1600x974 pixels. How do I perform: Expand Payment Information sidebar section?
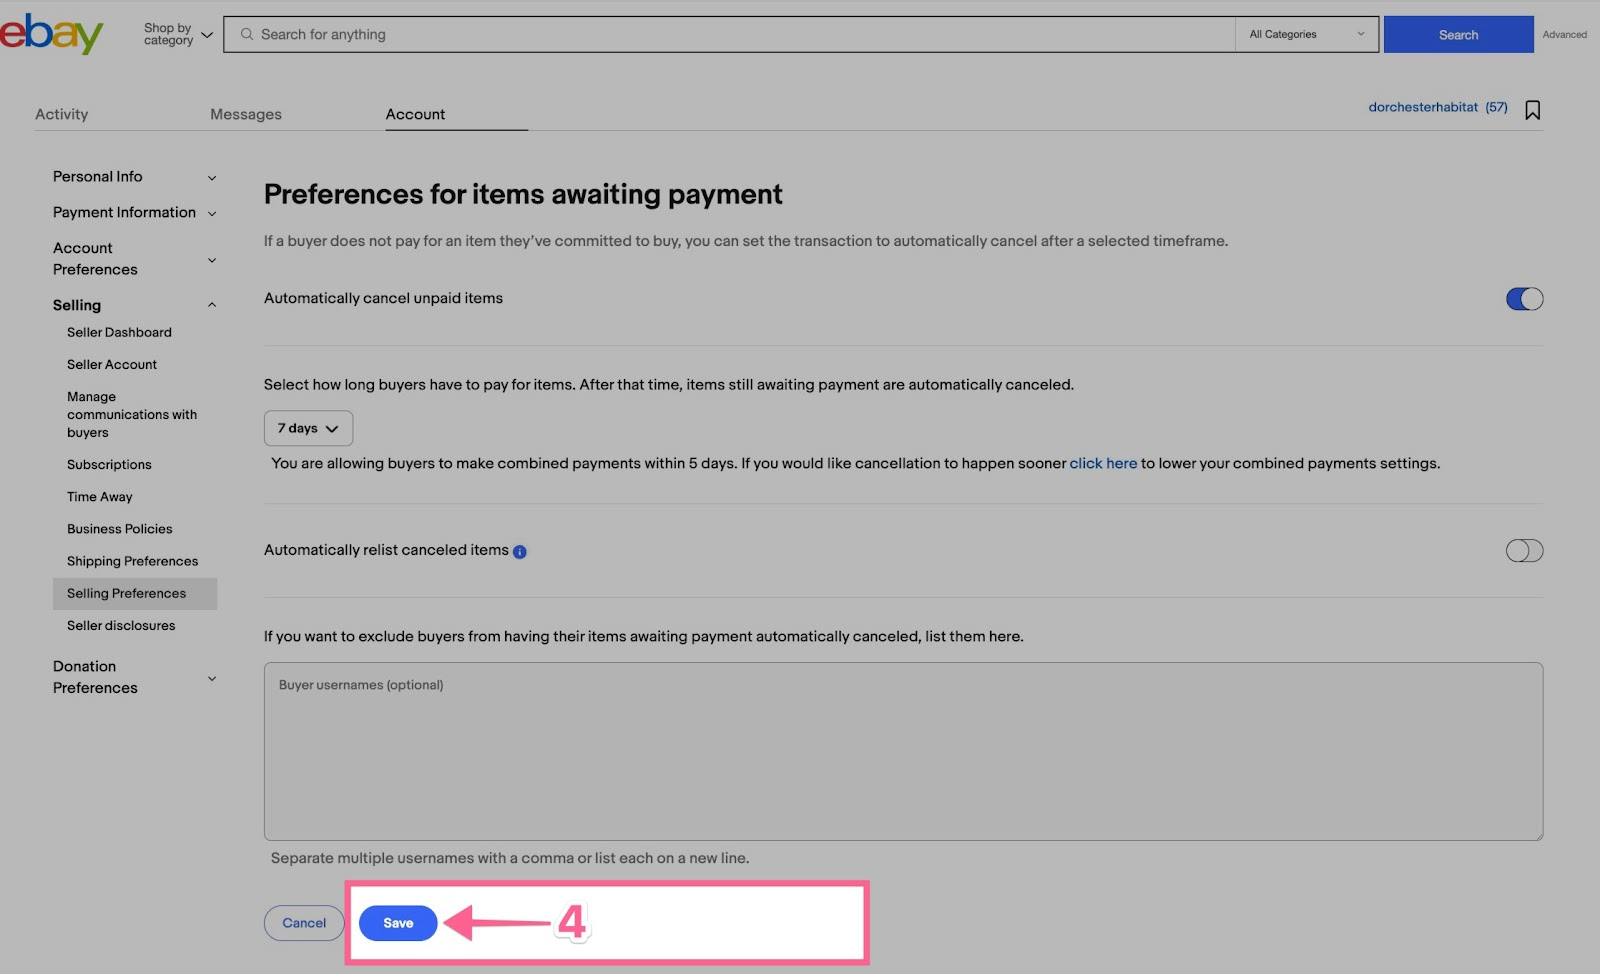click(134, 213)
